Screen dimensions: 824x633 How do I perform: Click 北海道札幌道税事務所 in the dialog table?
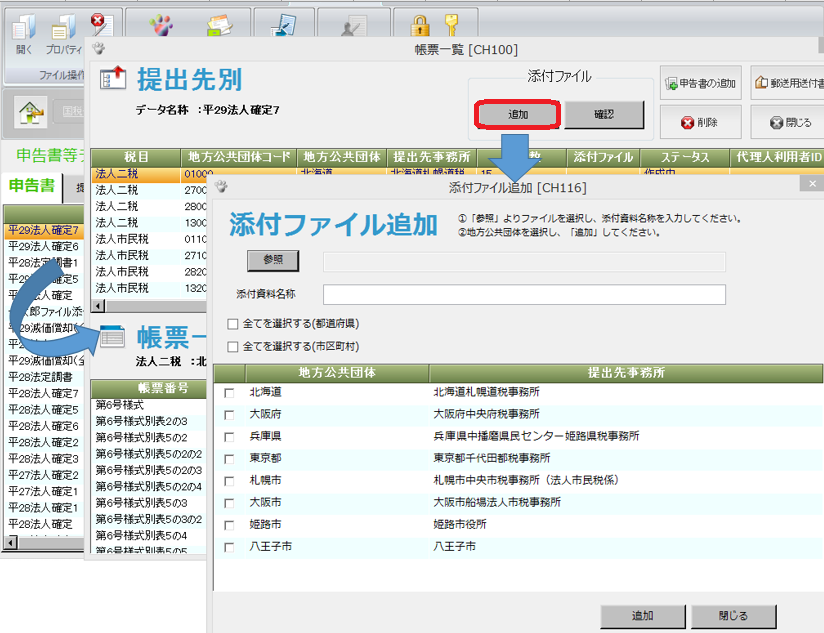click(x=487, y=392)
